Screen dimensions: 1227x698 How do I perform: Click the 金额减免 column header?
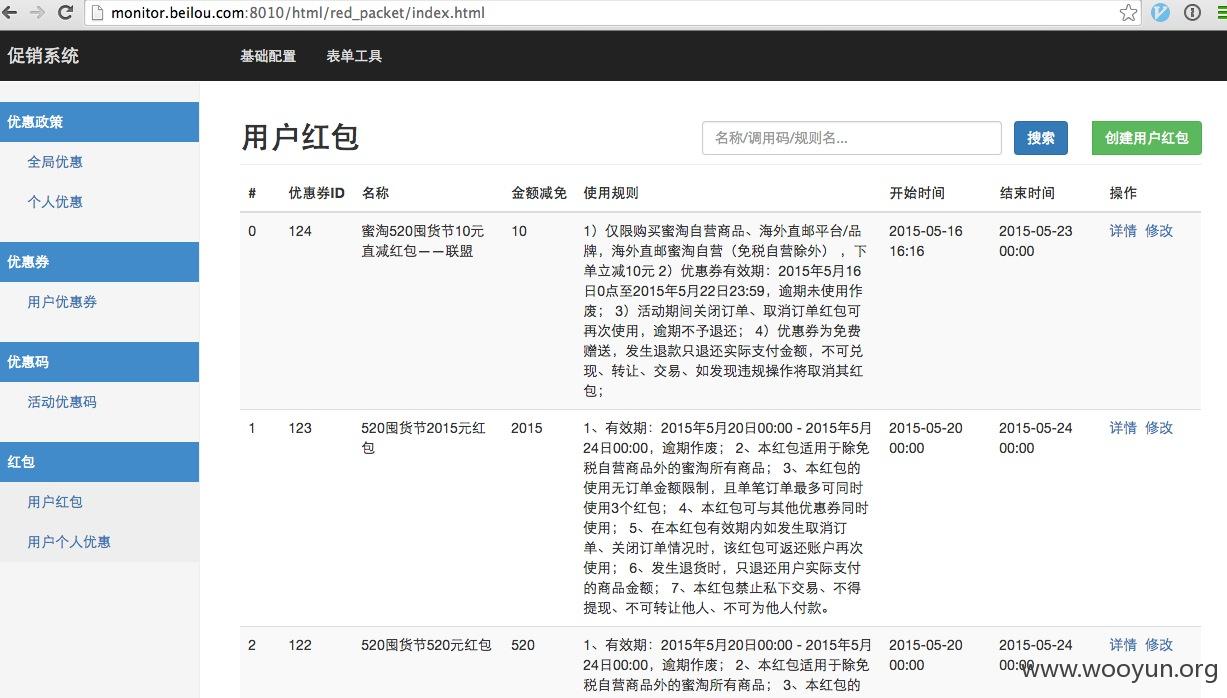point(539,193)
